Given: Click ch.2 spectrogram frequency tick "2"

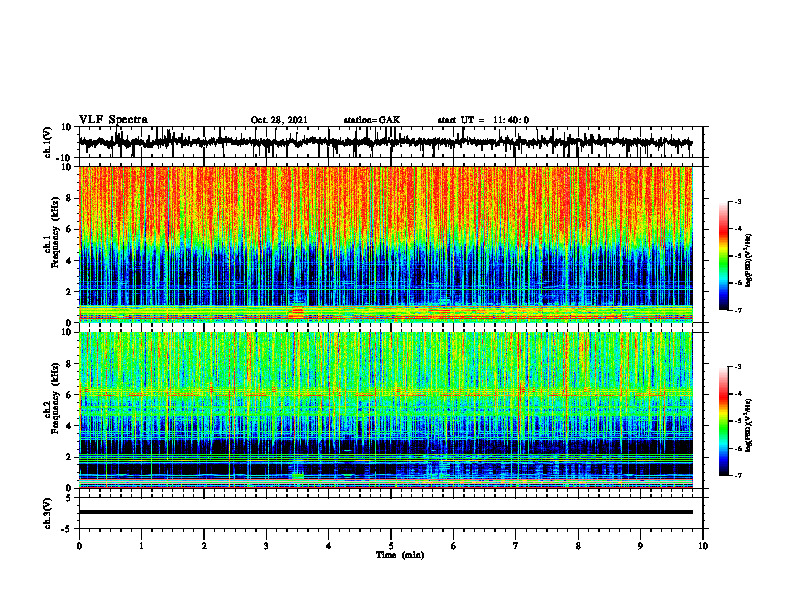Looking at the screenshot, I should (70, 457).
